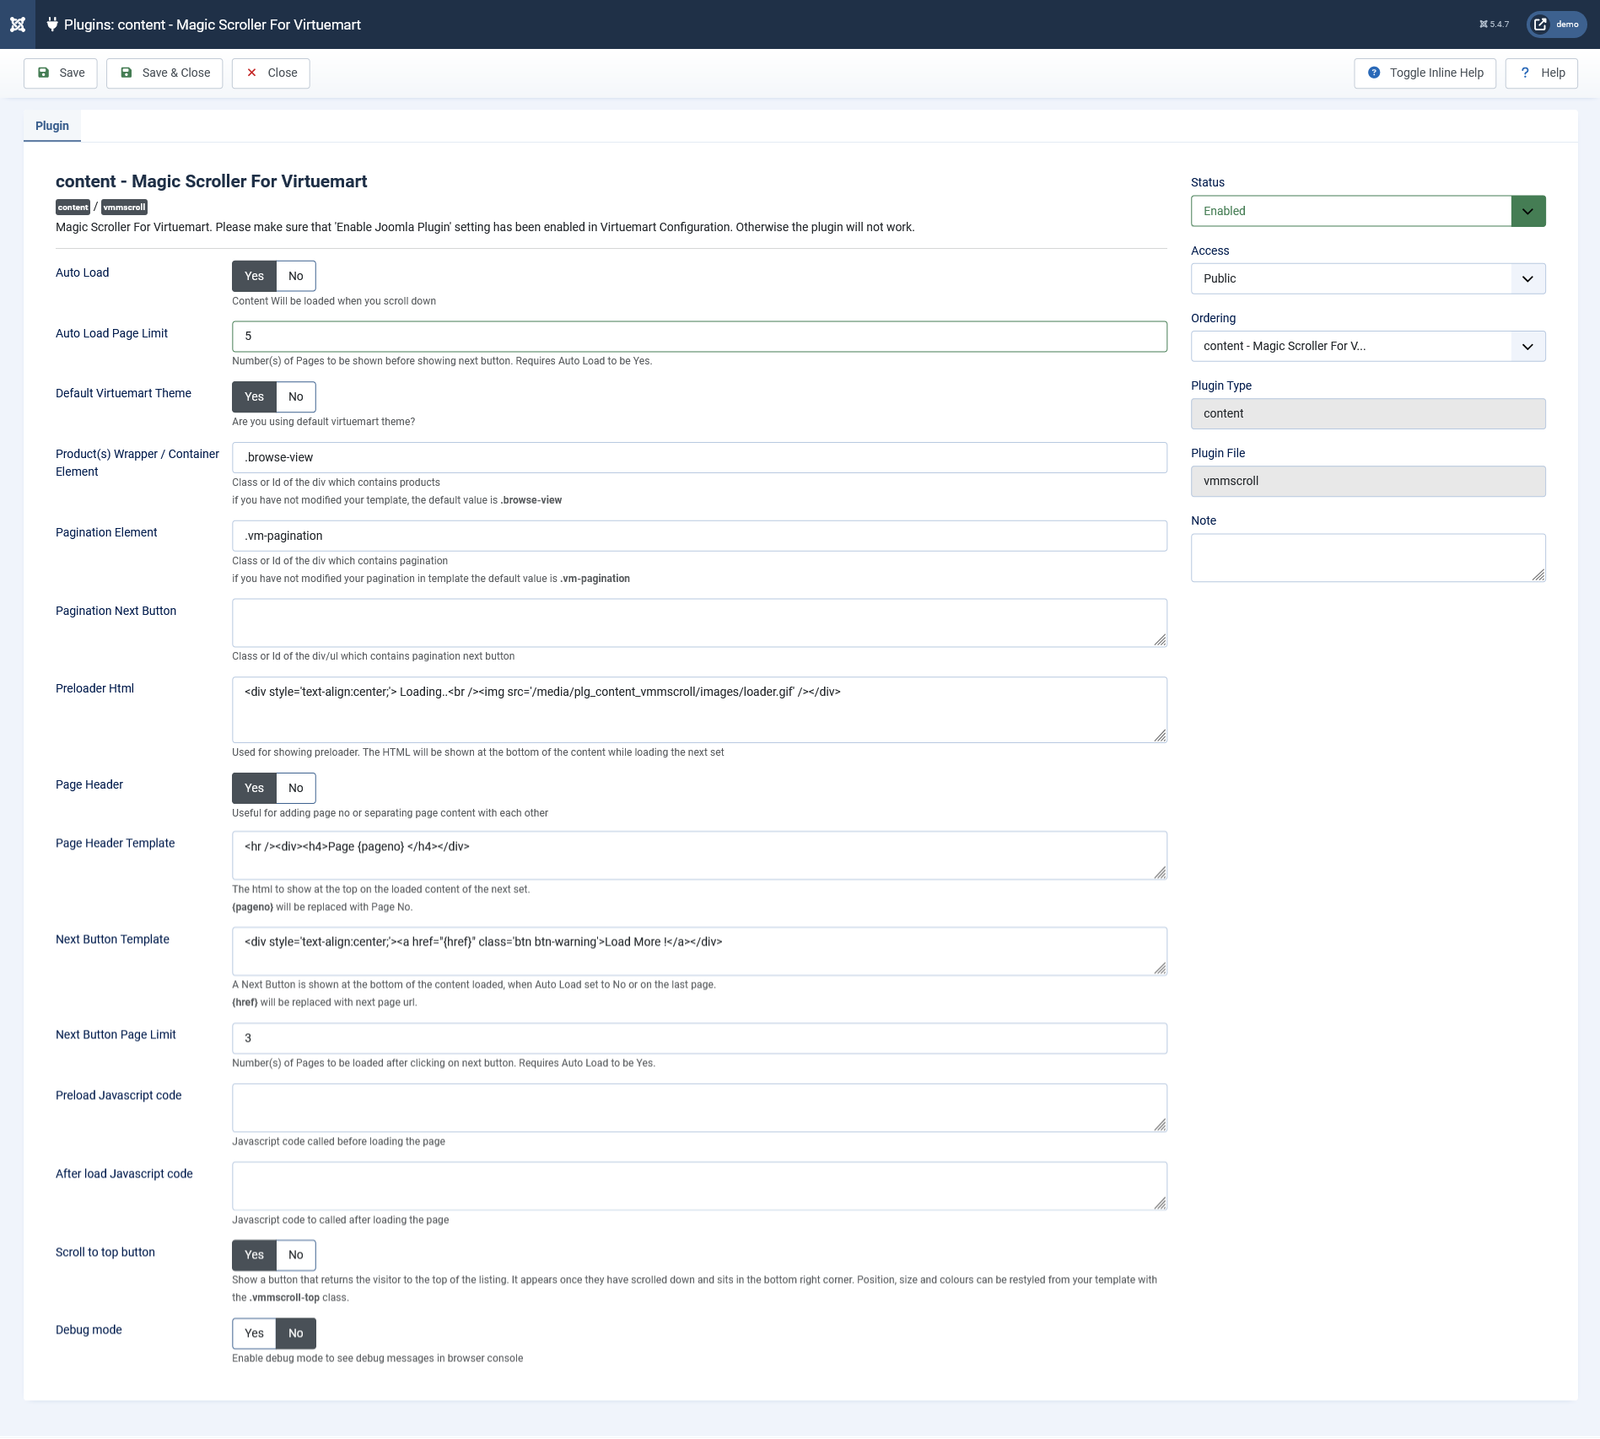Set Auto Load to Yes
1600x1439 pixels.
[x=254, y=276]
